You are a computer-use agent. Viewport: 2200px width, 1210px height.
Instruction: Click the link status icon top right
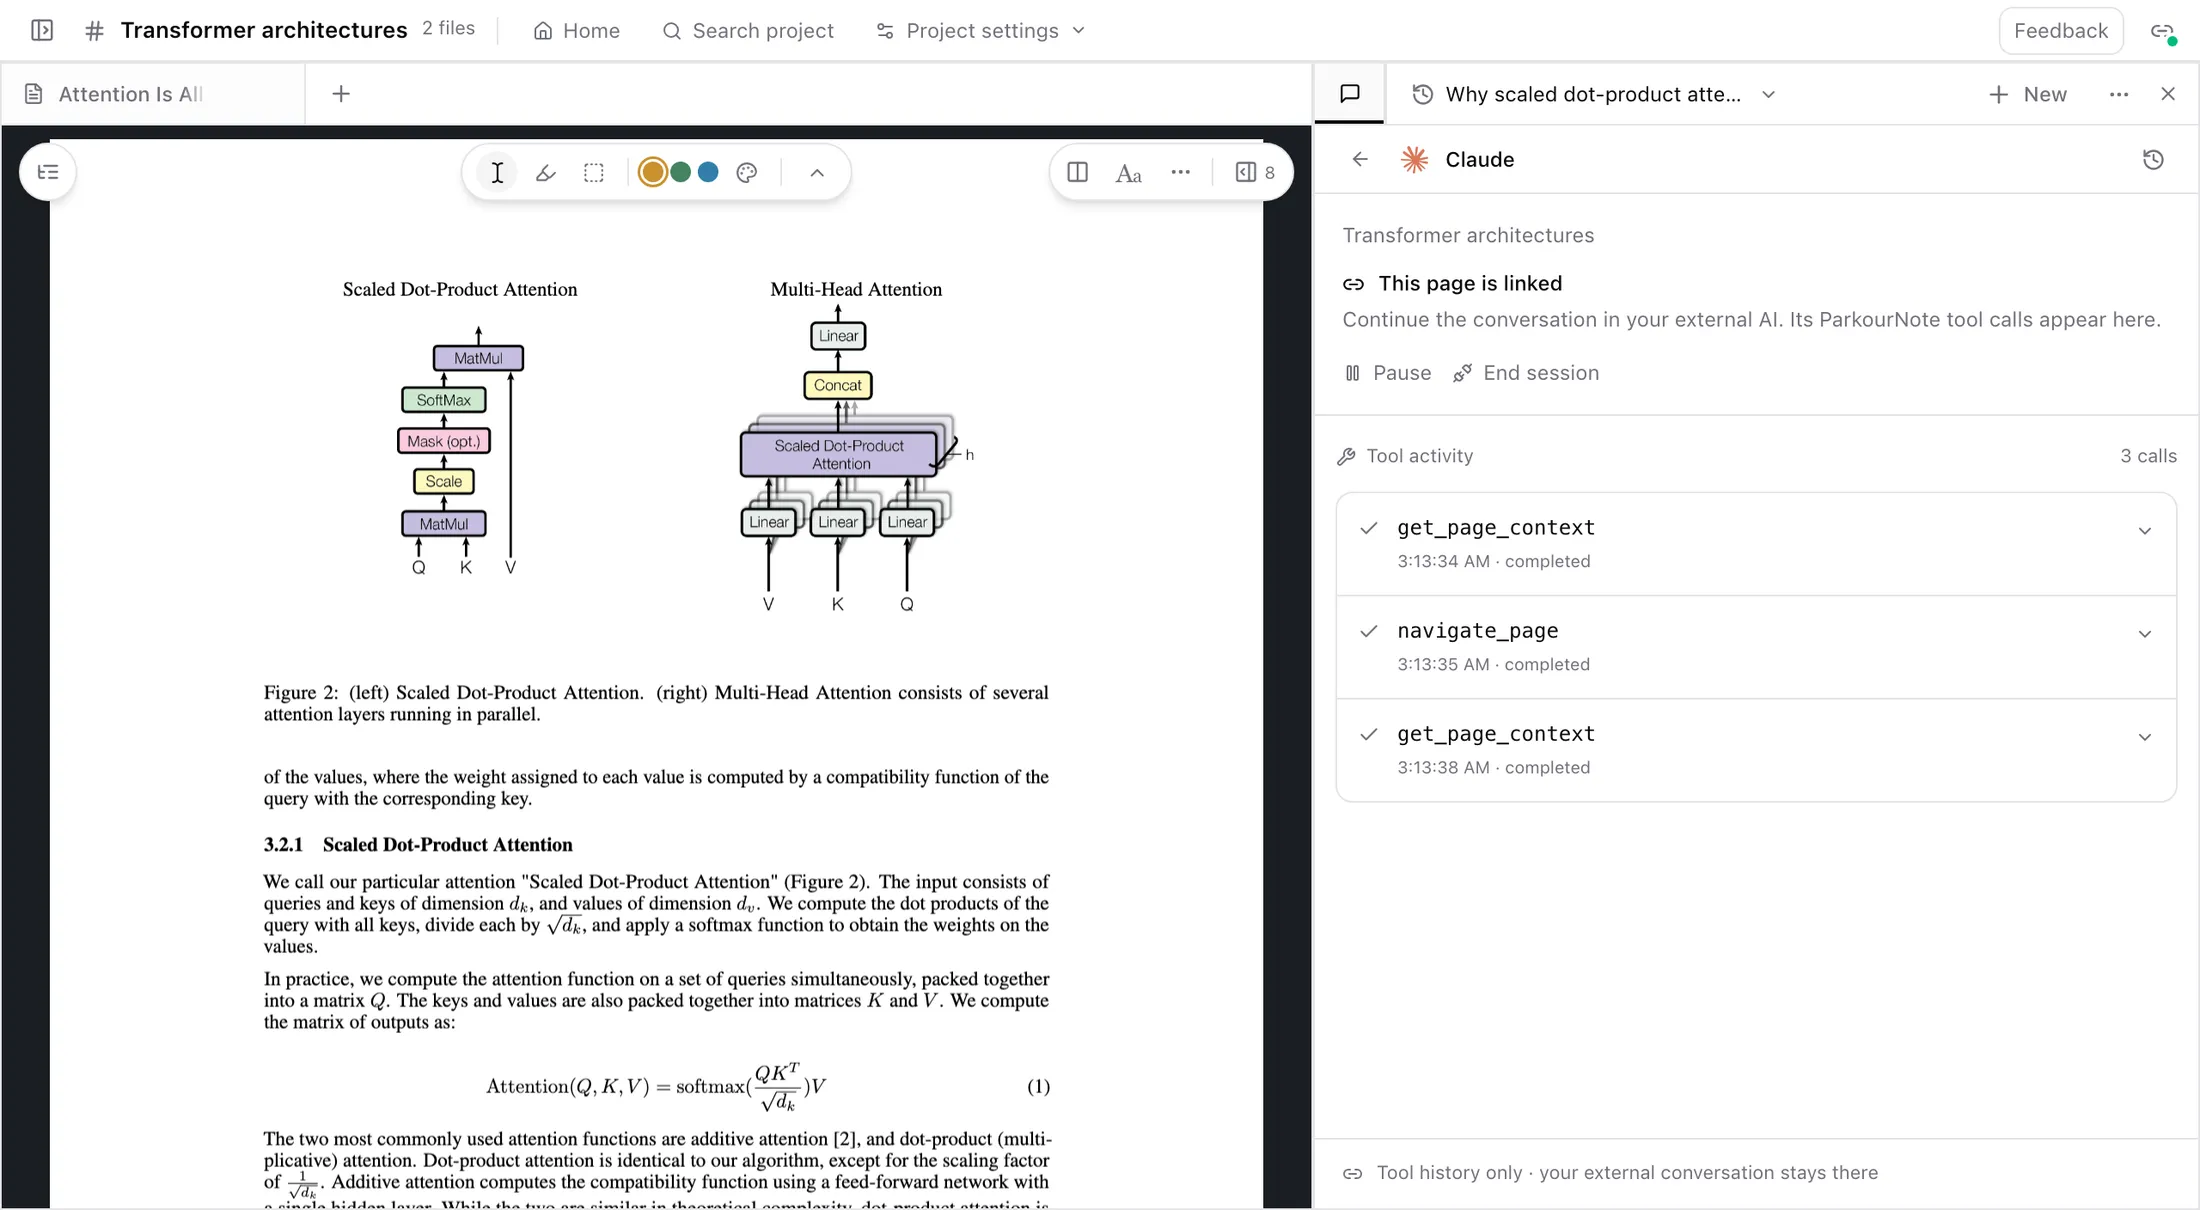[x=2163, y=32]
